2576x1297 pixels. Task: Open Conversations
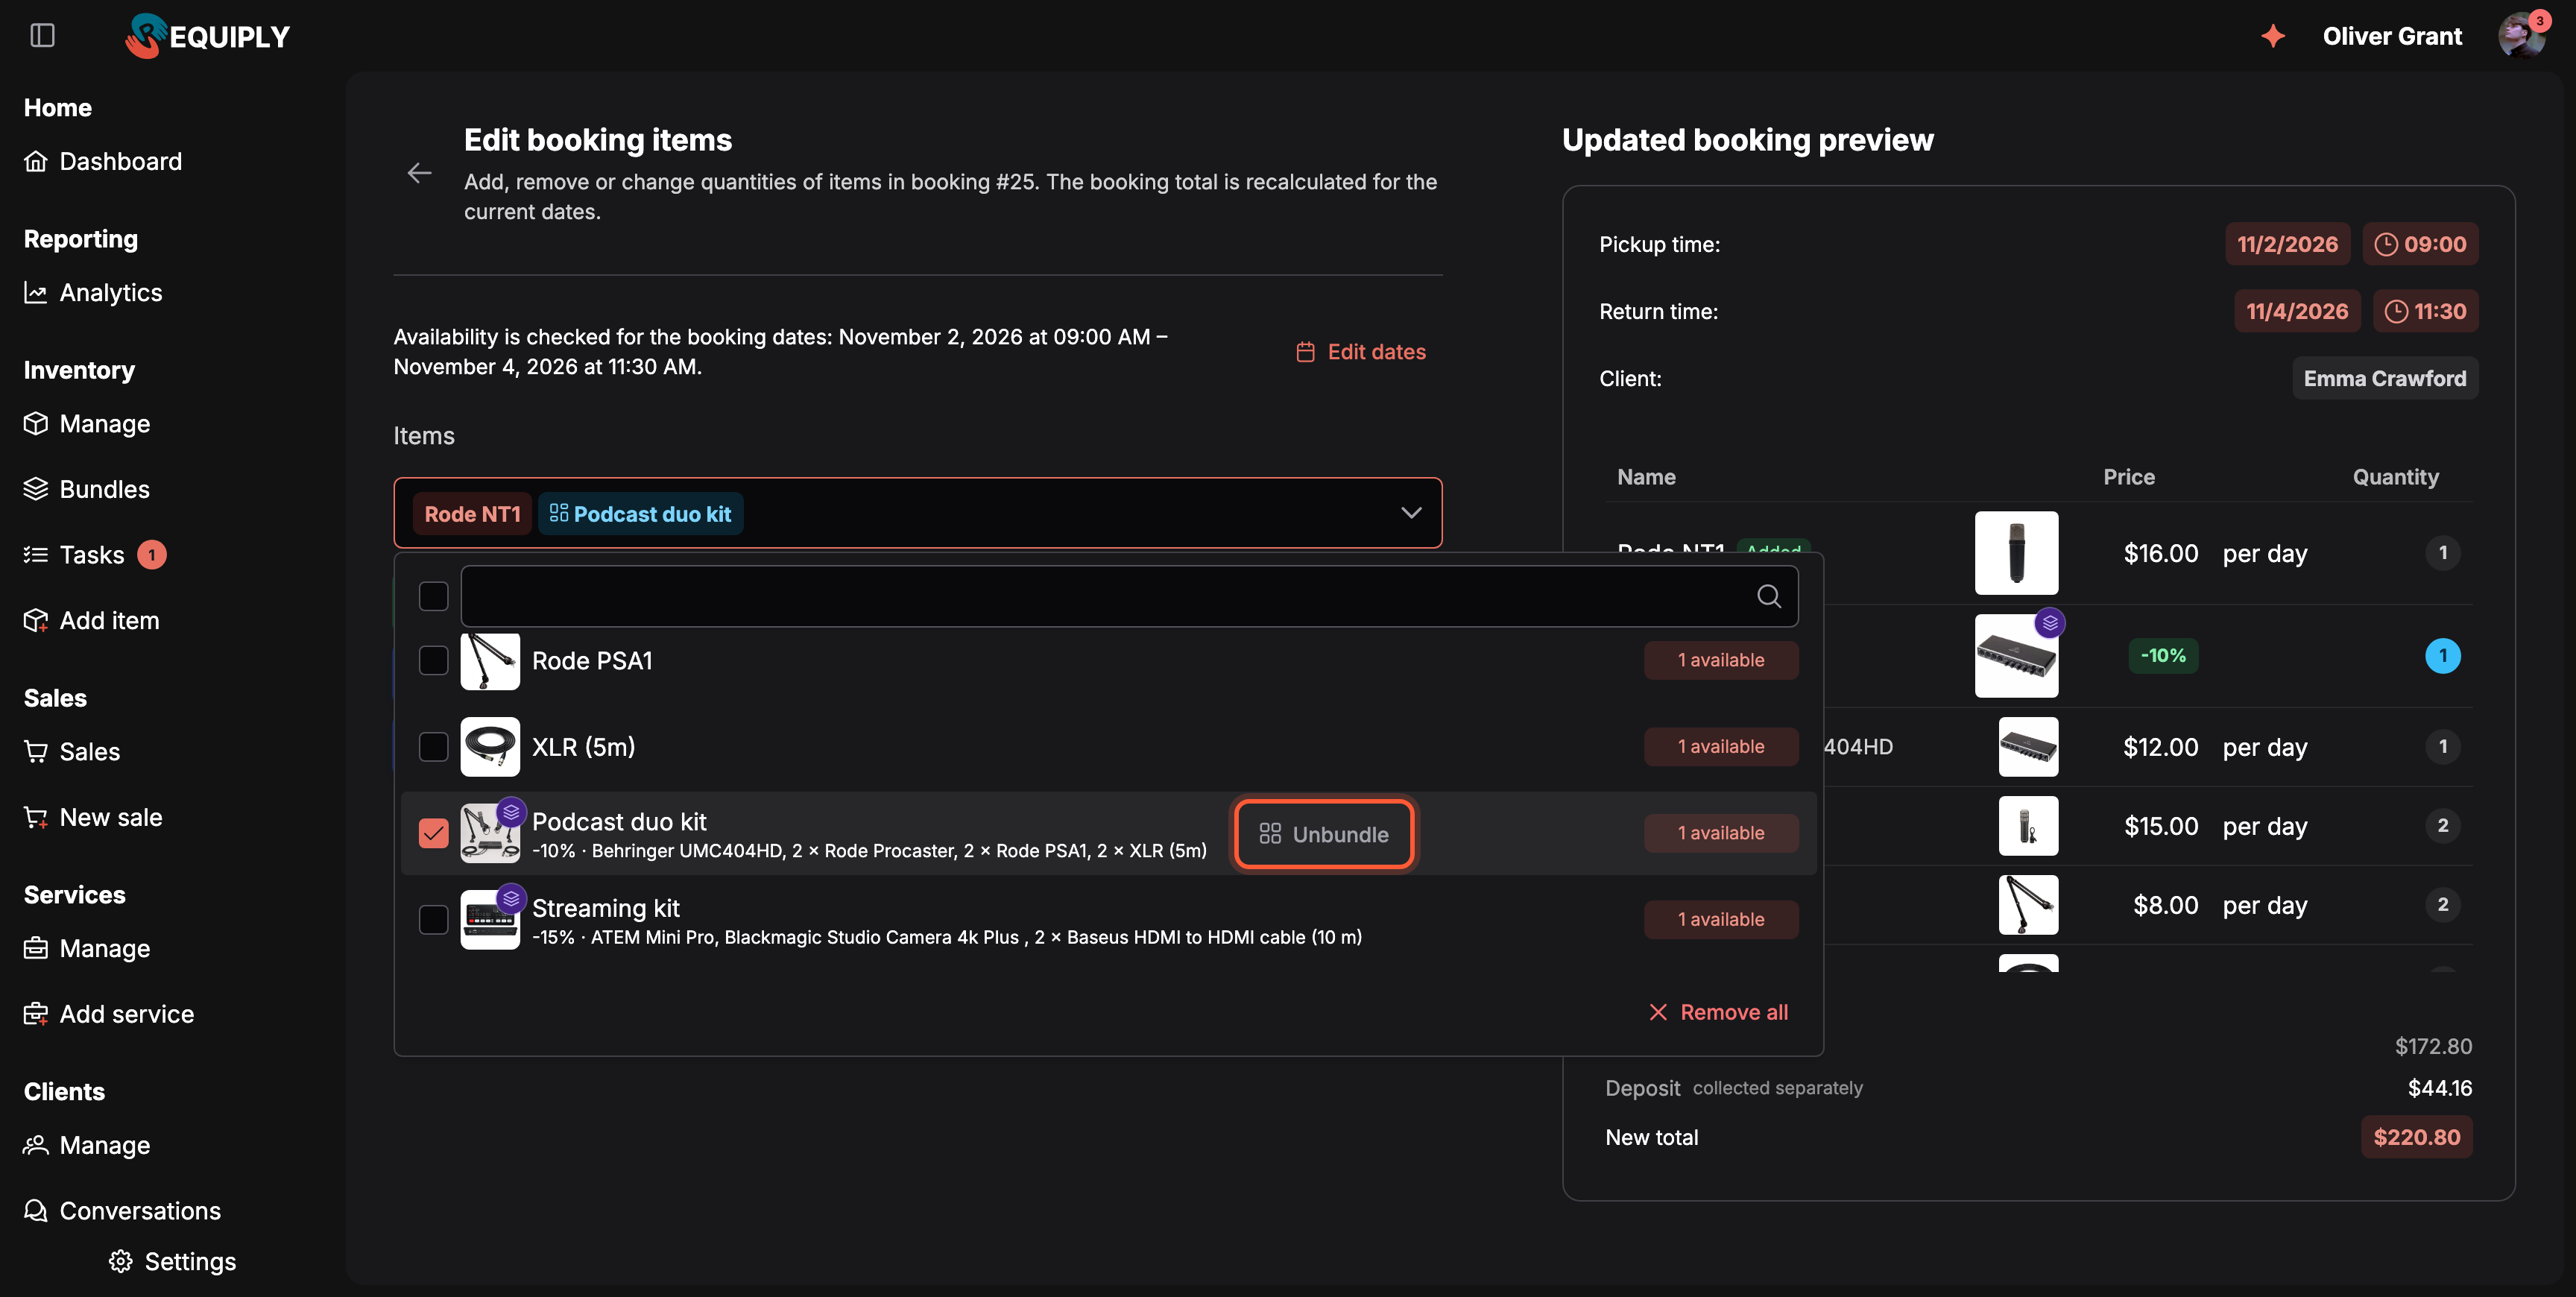click(x=122, y=1210)
